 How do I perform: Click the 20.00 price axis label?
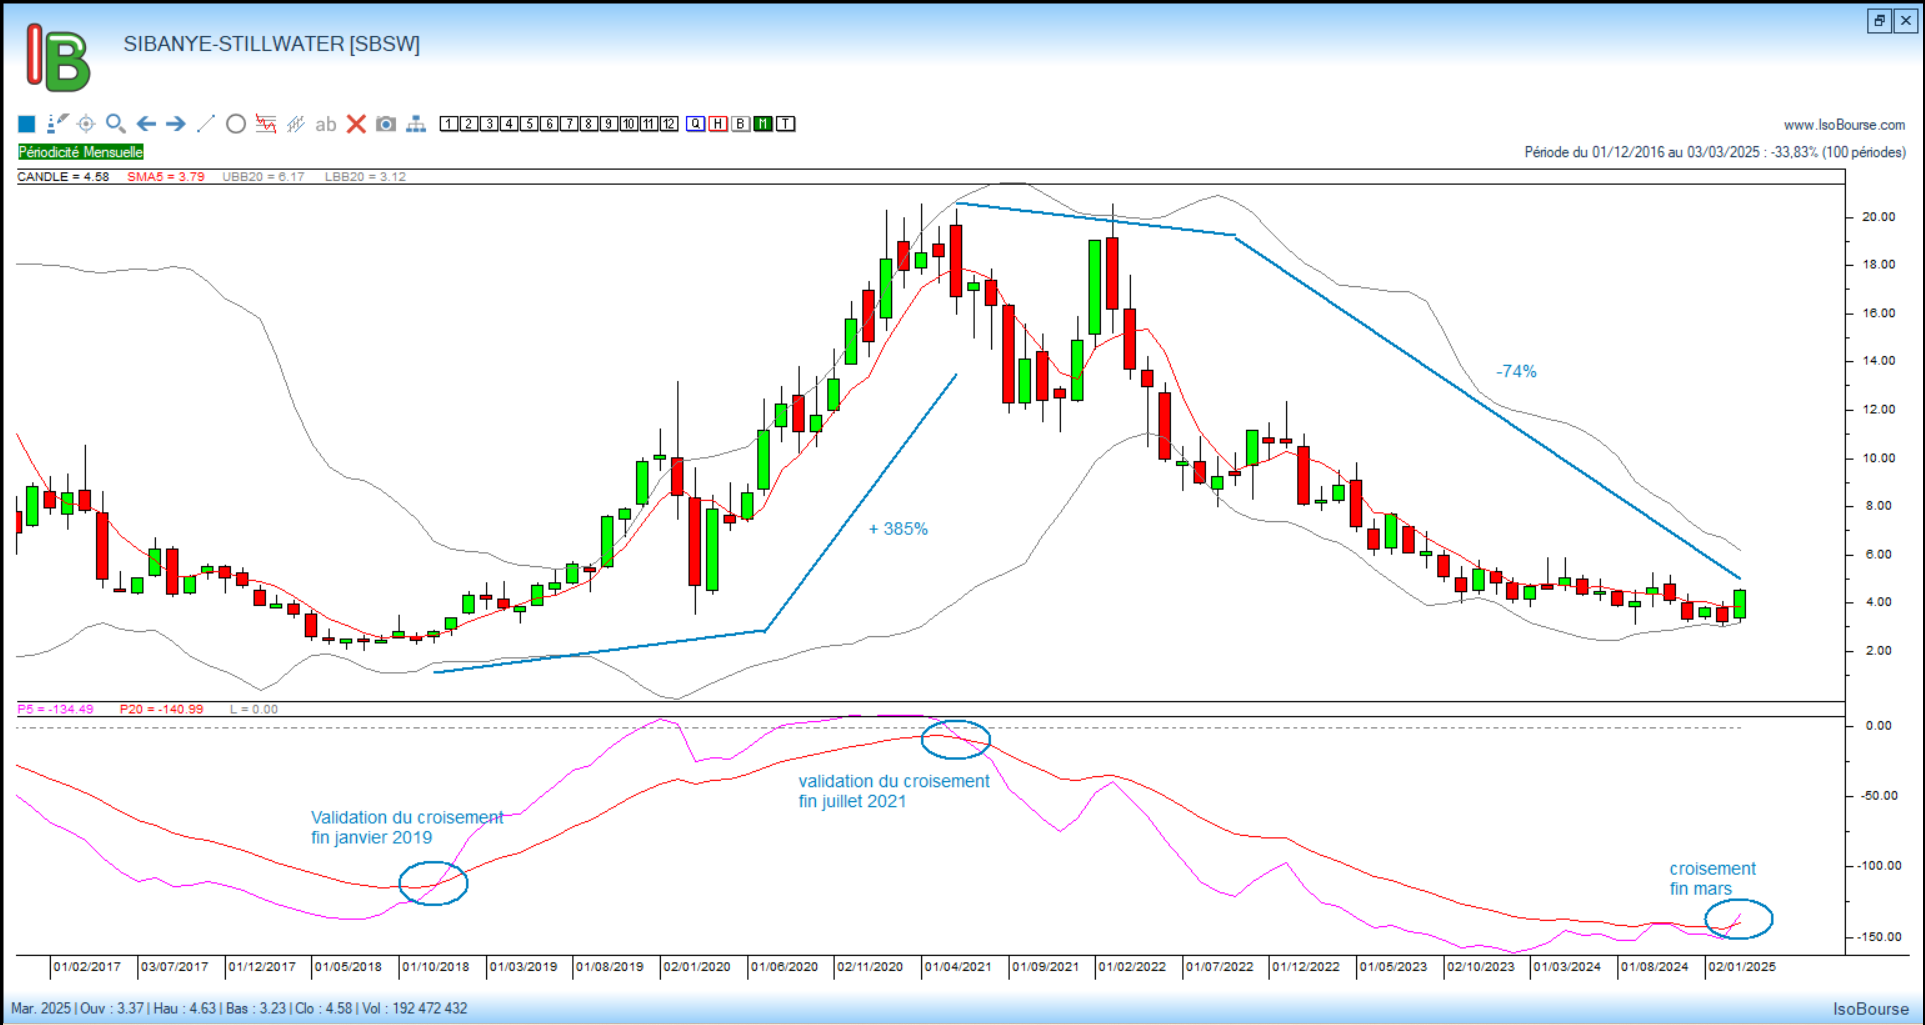tap(1878, 216)
